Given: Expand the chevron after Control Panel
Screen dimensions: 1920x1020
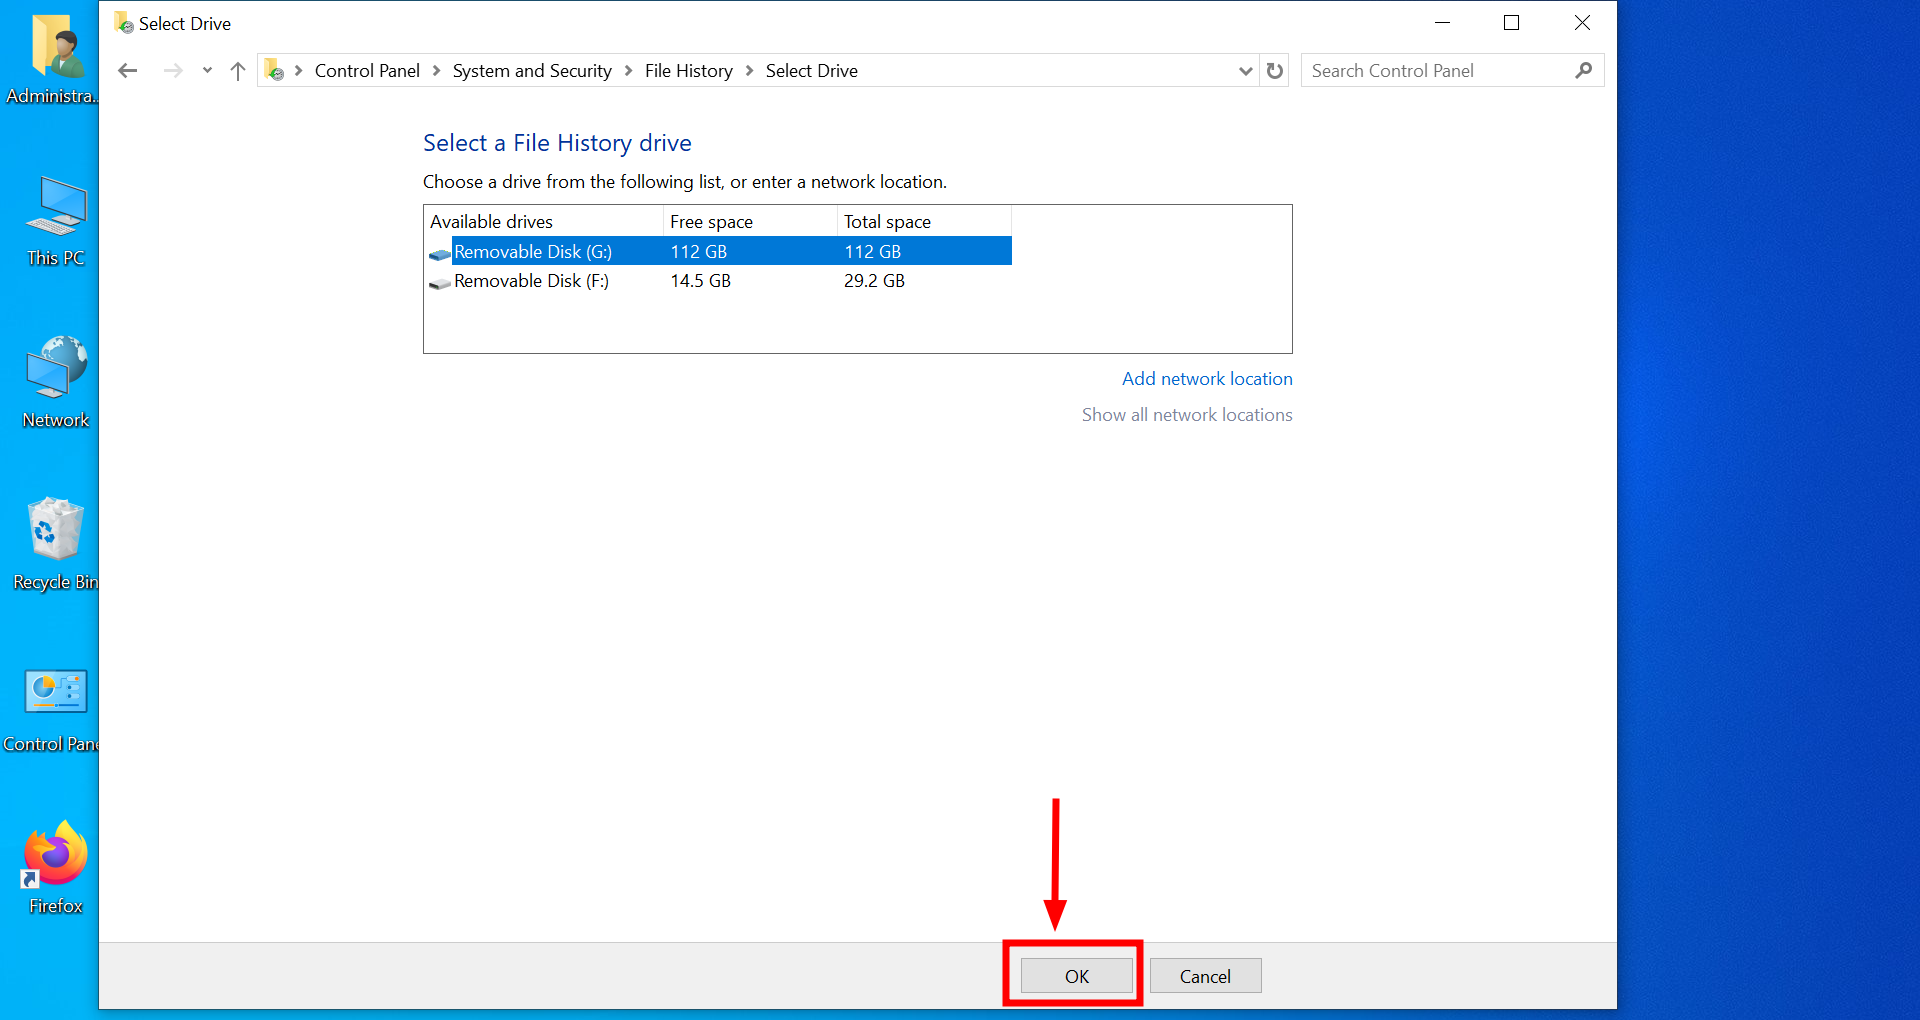Looking at the screenshot, I should (436, 70).
